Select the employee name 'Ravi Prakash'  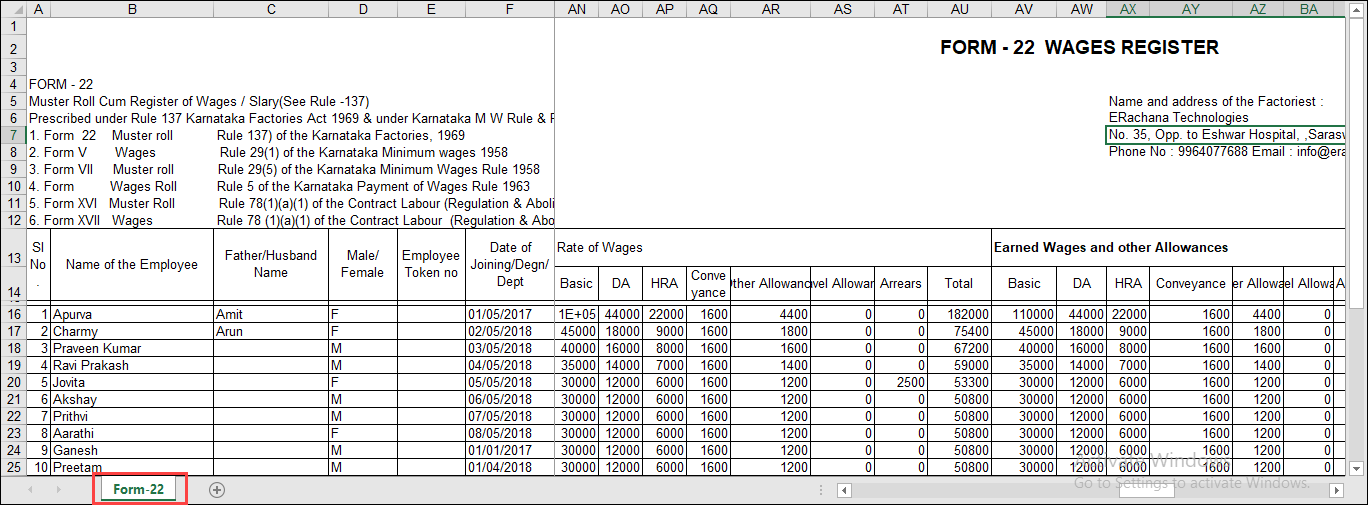(x=132, y=365)
